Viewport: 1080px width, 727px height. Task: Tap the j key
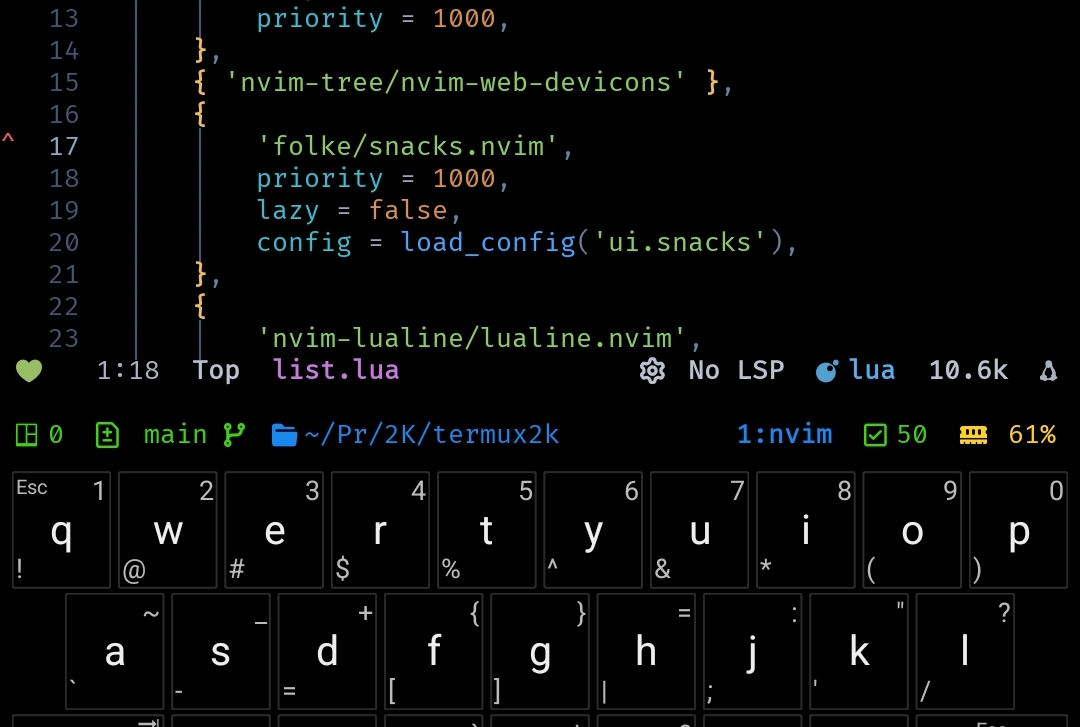752,651
